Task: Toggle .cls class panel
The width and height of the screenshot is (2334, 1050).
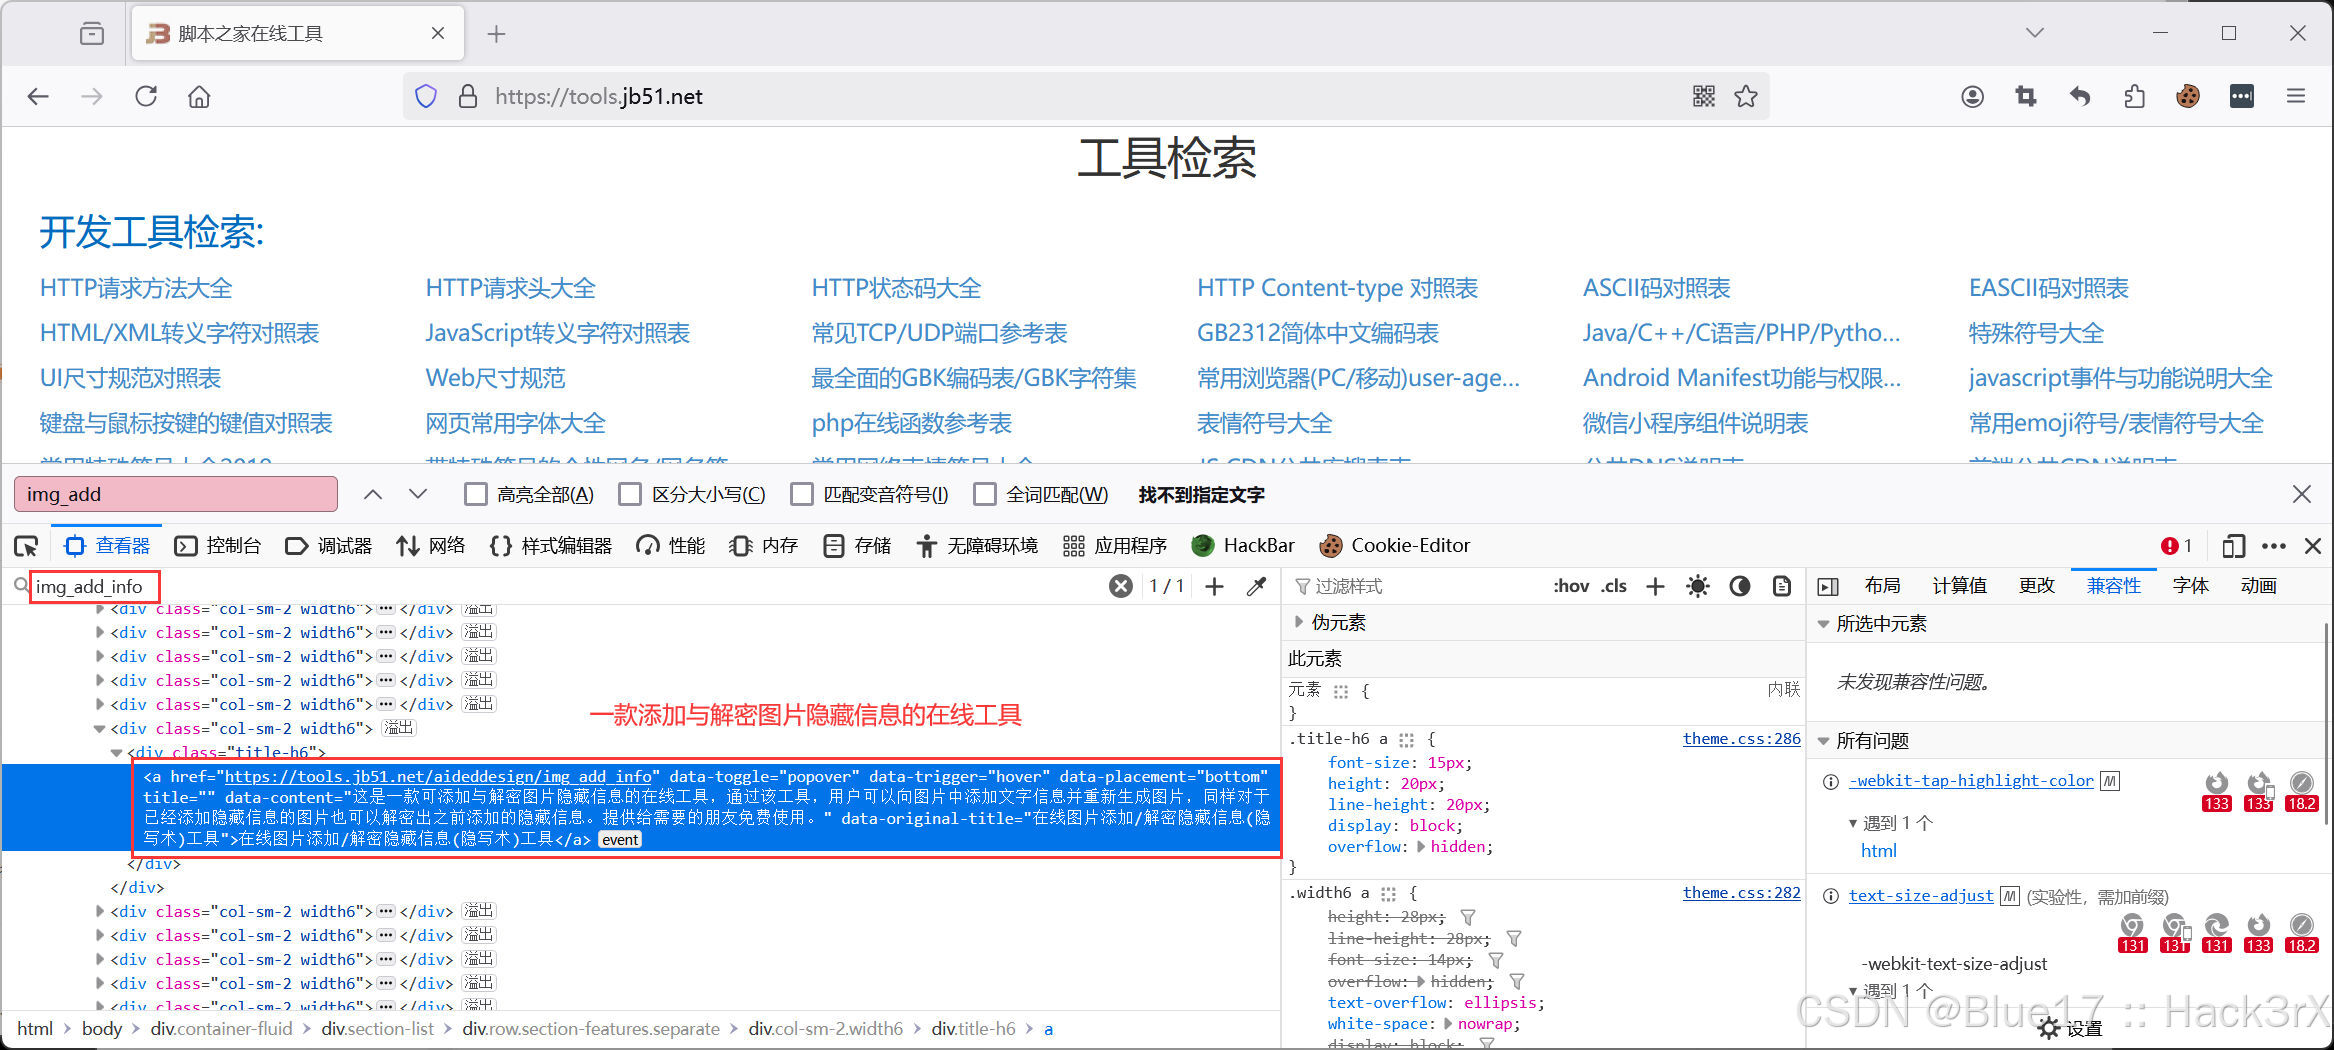Action: point(1613,586)
